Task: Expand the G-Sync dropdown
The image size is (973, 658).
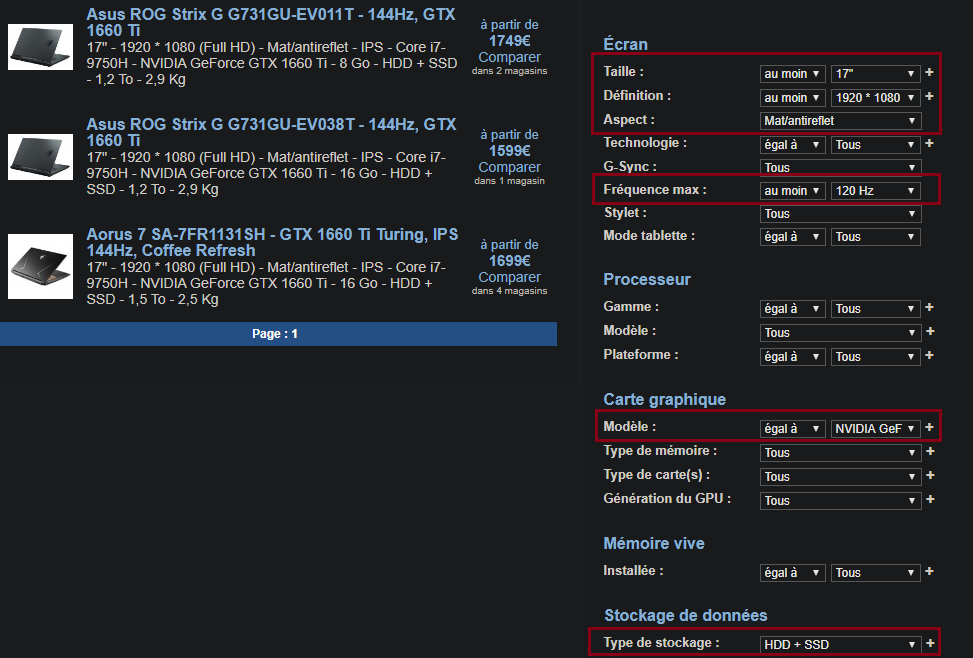Action: coord(840,168)
